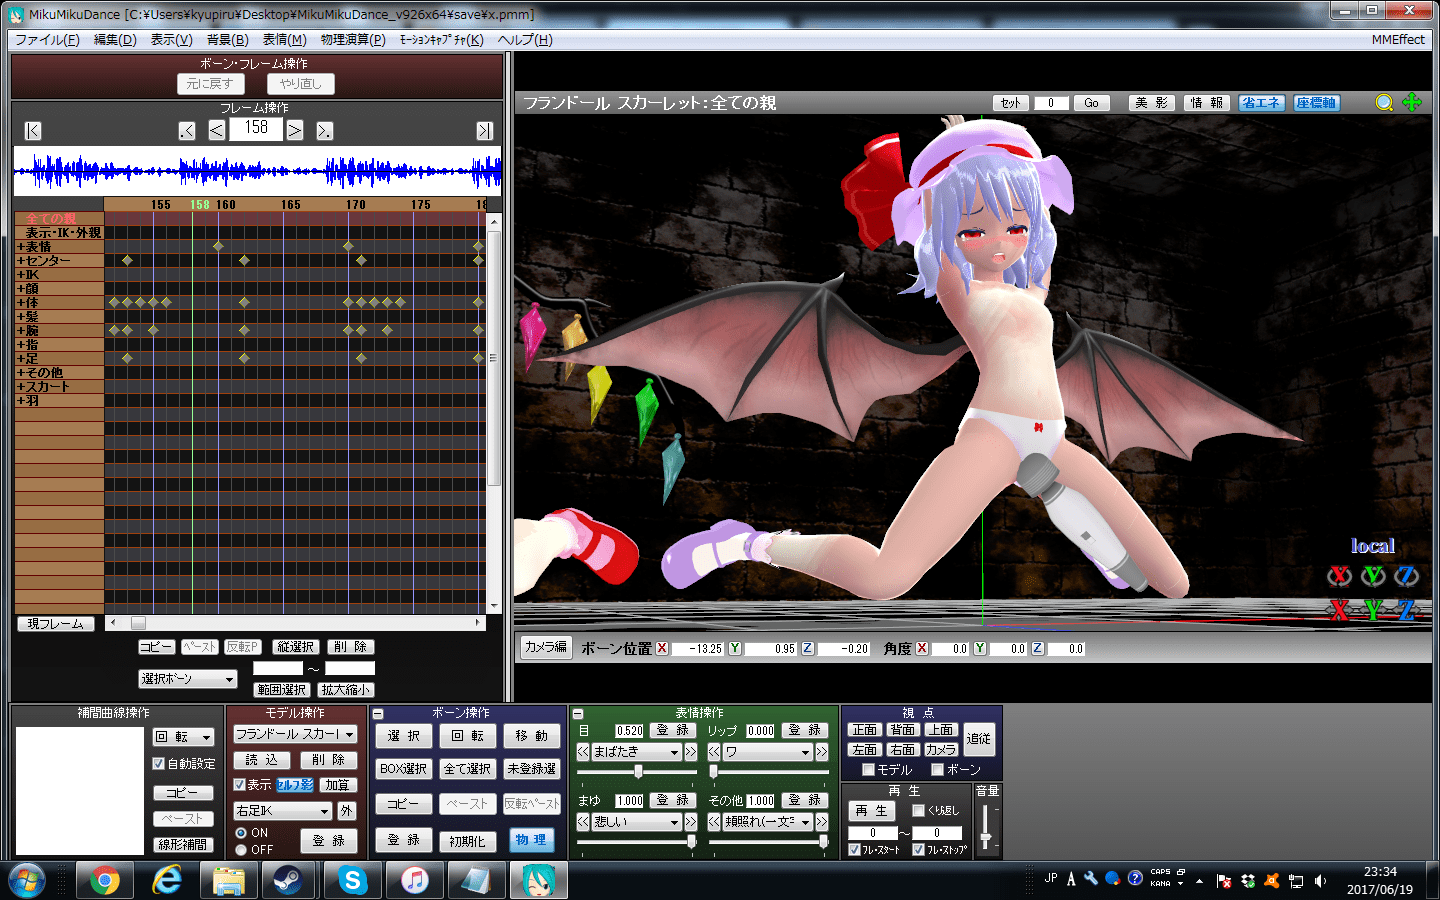Click previous lip morph arrow
Screen dimensions: 1440x900
(714, 752)
